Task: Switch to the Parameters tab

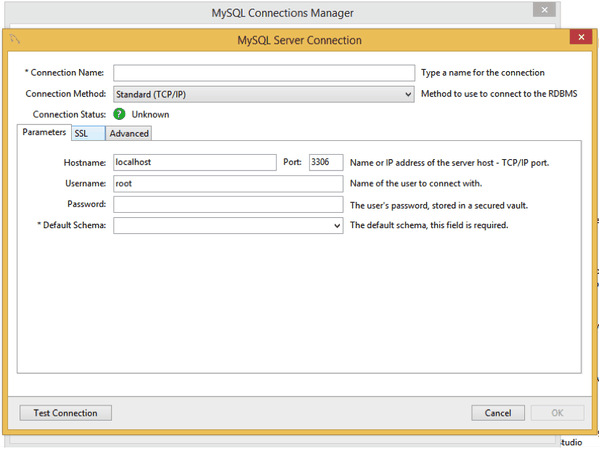Action: (x=44, y=132)
